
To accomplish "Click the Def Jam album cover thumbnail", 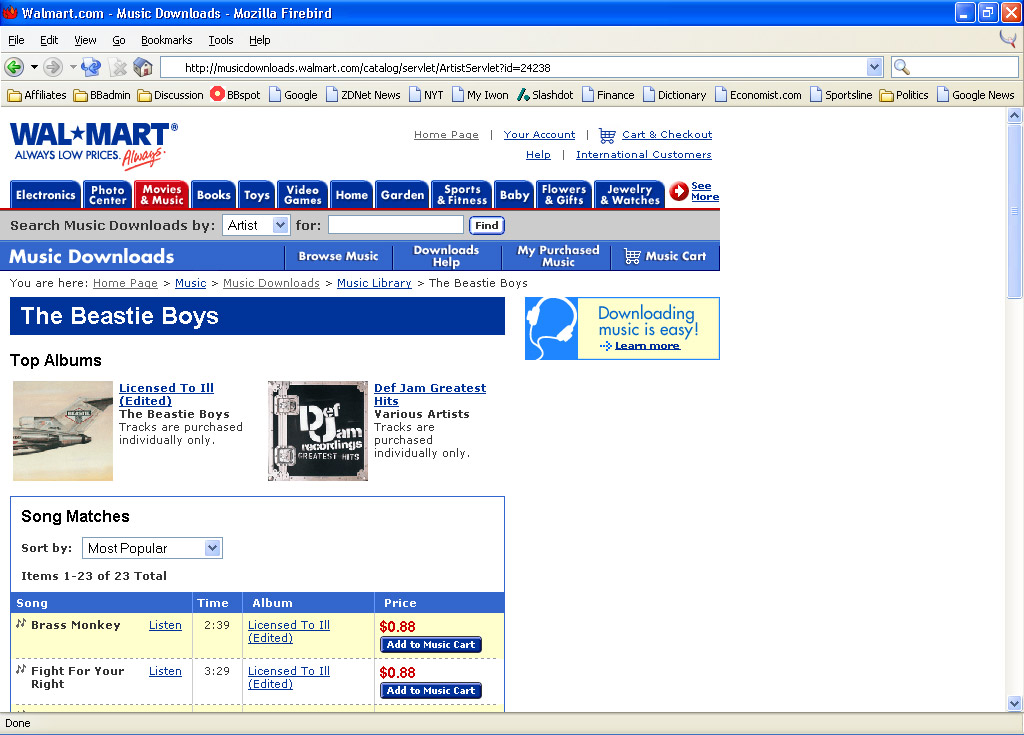I will (x=318, y=431).
